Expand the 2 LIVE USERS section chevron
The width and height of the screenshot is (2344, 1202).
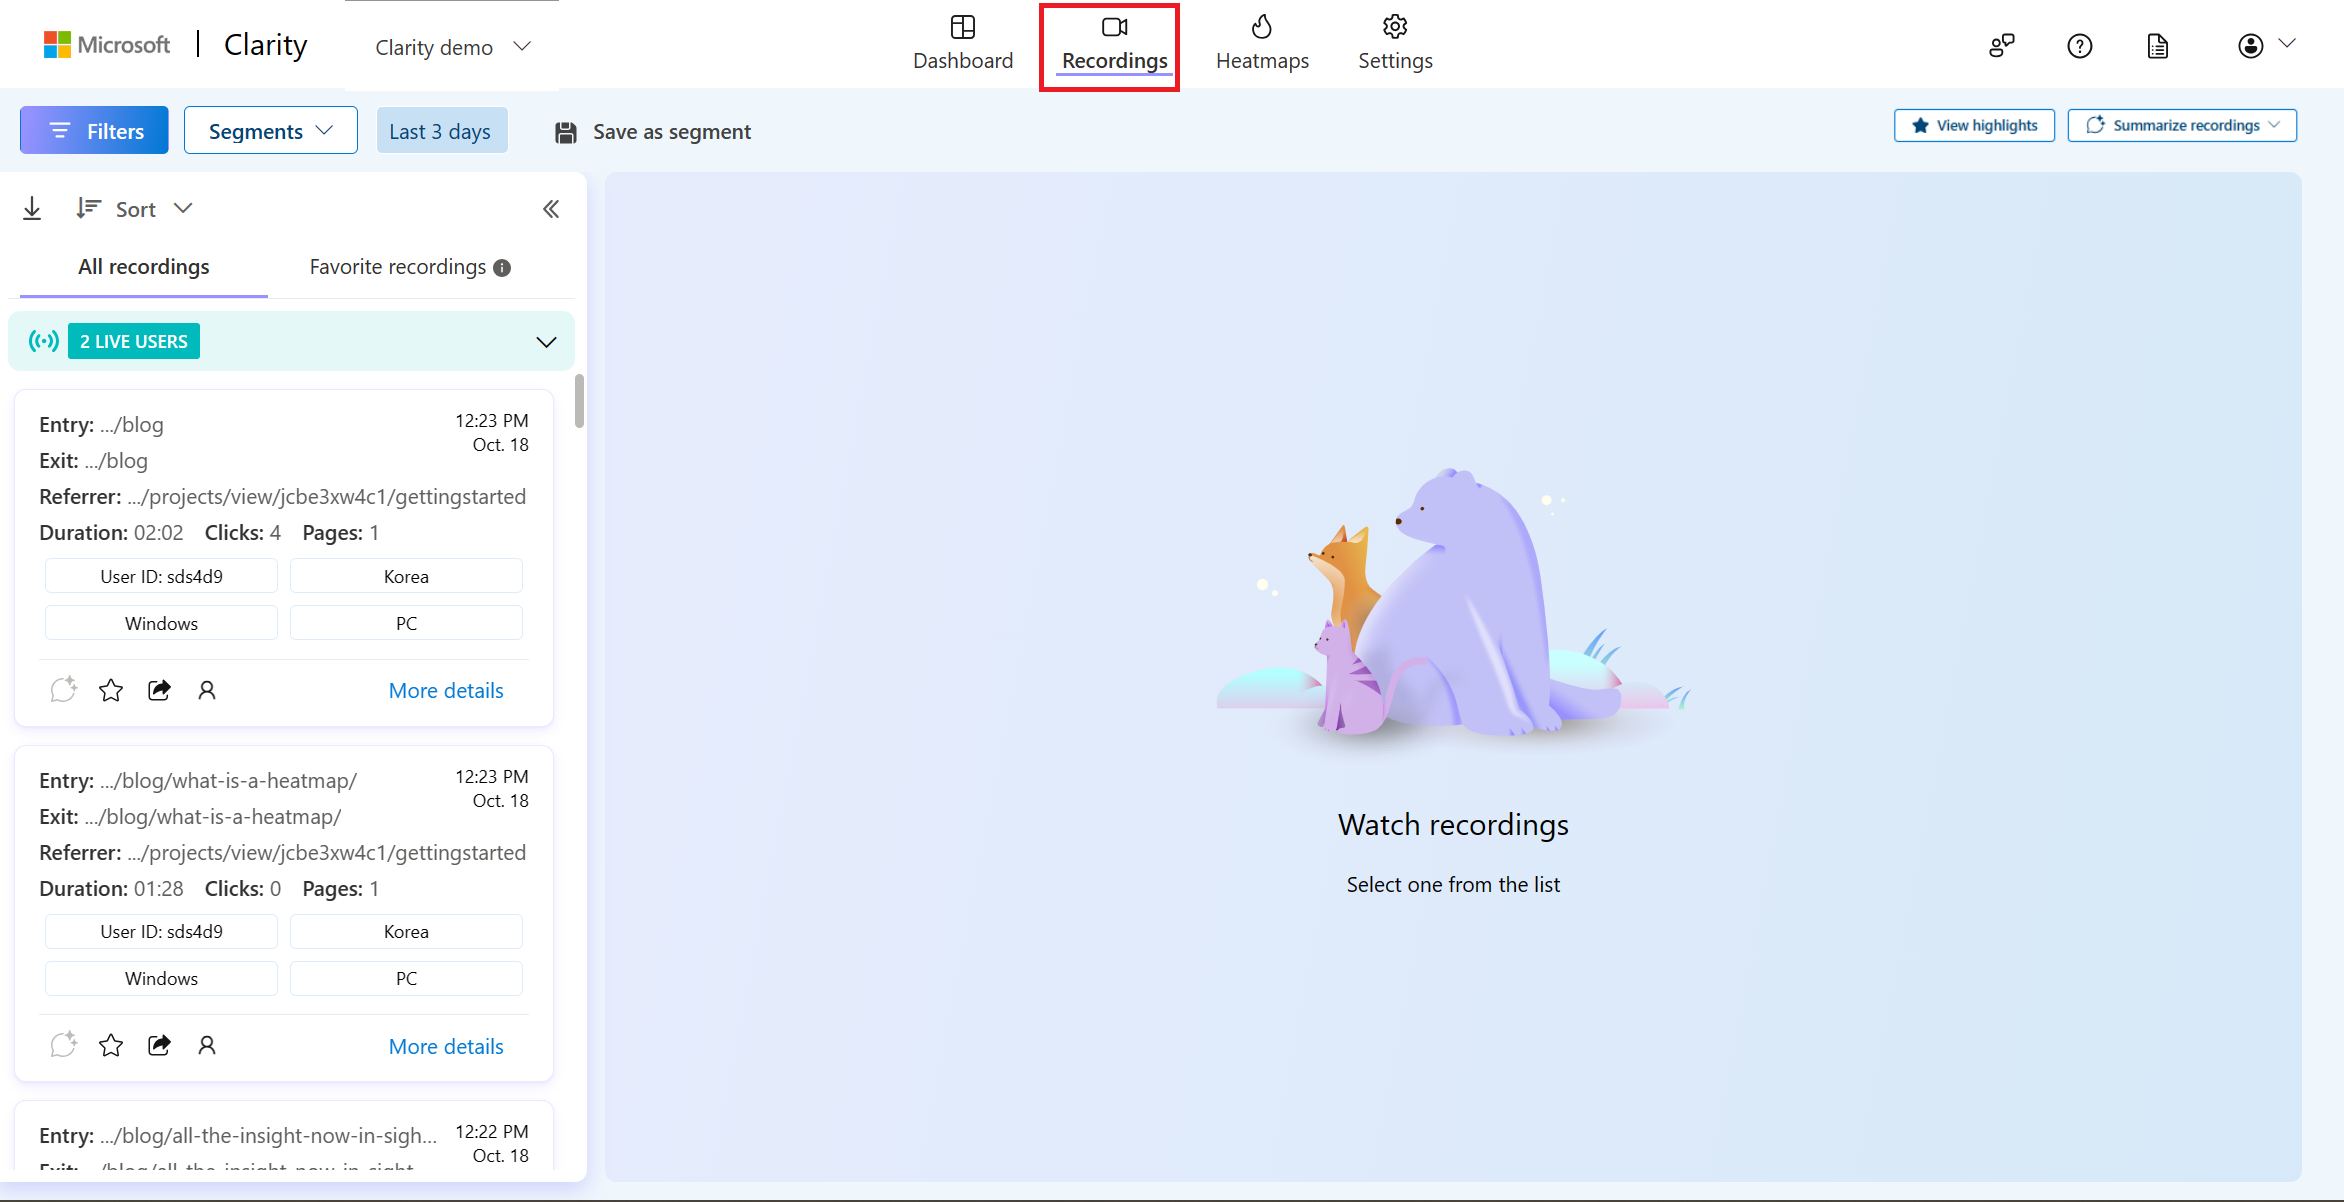546,341
